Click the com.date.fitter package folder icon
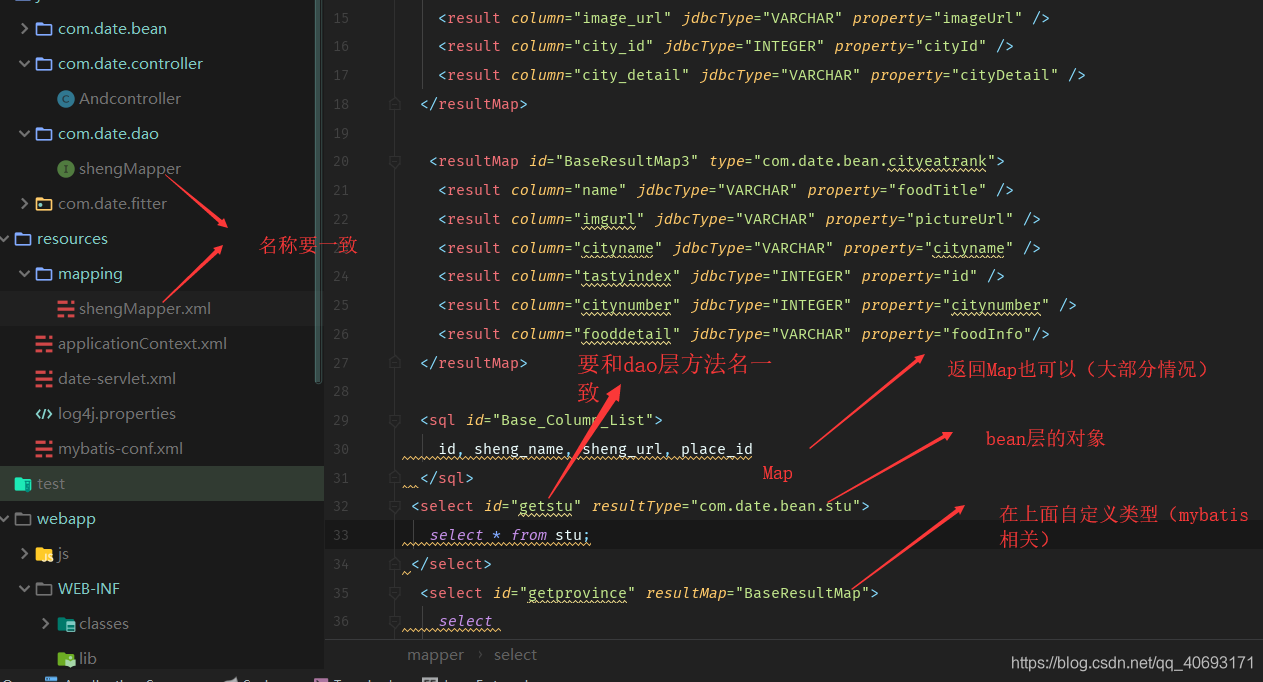 44,203
